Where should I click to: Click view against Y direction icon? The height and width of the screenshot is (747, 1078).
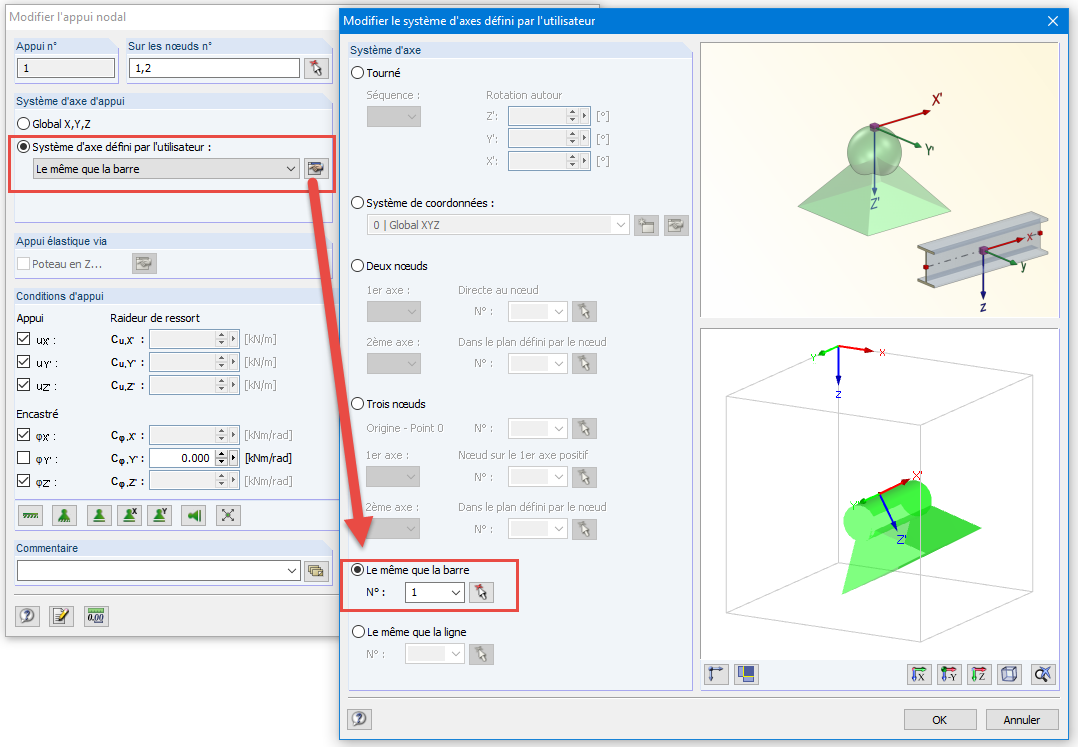(949, 674)
